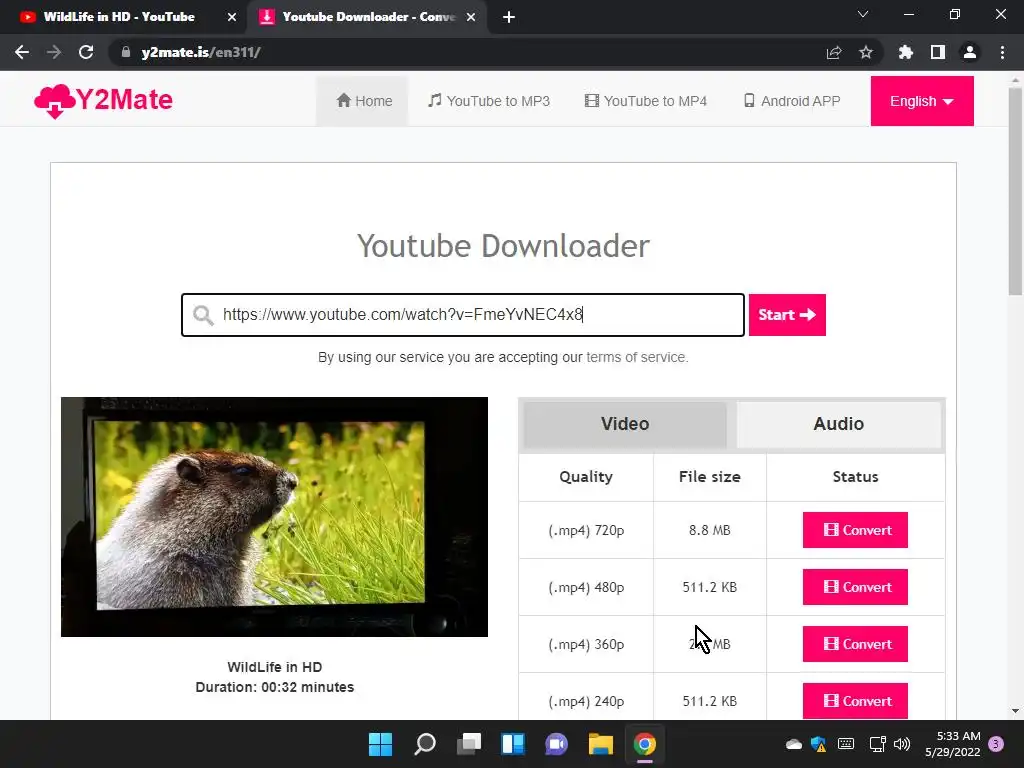Convert the 720p mp4 video
The image size is (1024, 768).
(855, 530)
